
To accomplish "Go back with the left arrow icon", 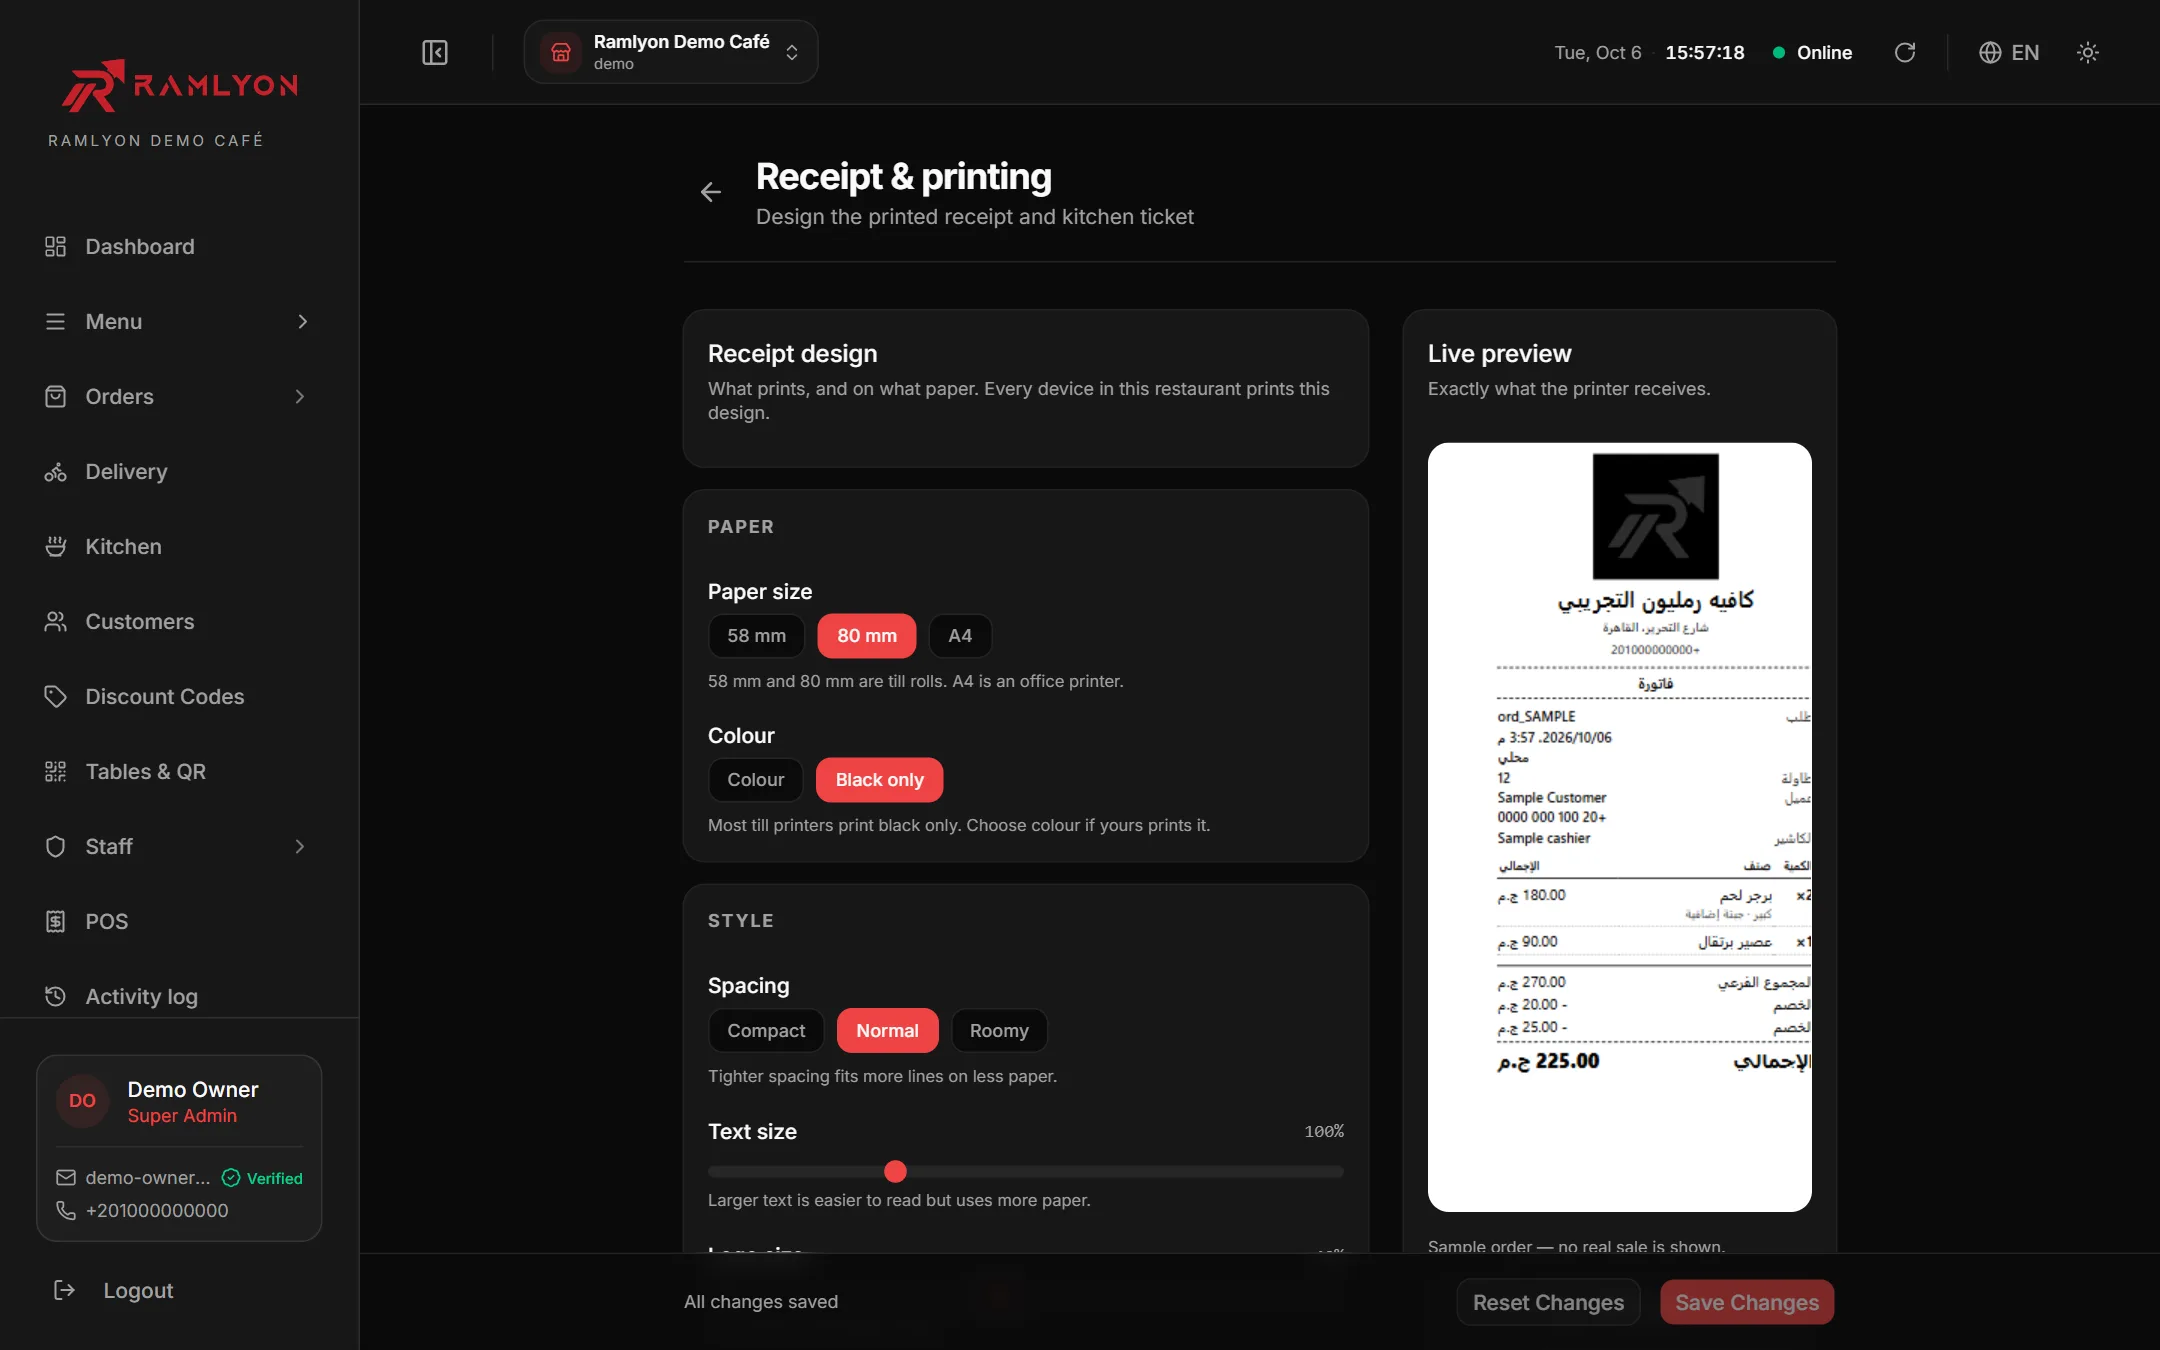I will click(711, 192).
